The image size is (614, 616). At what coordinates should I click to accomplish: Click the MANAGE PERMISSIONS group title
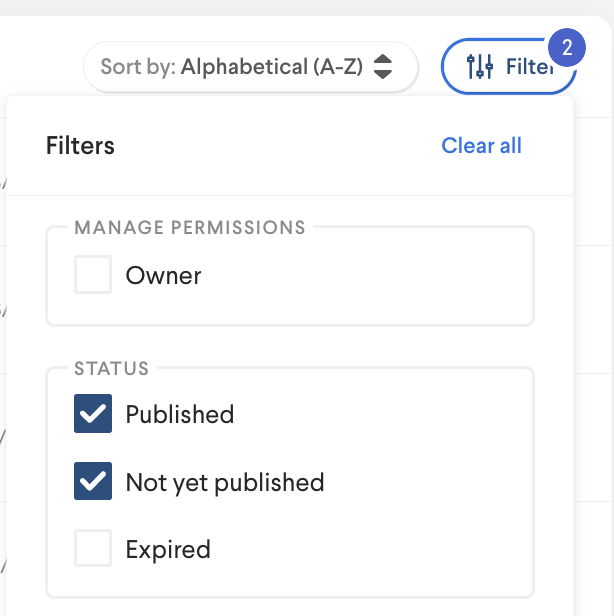[x=190, y=227]
